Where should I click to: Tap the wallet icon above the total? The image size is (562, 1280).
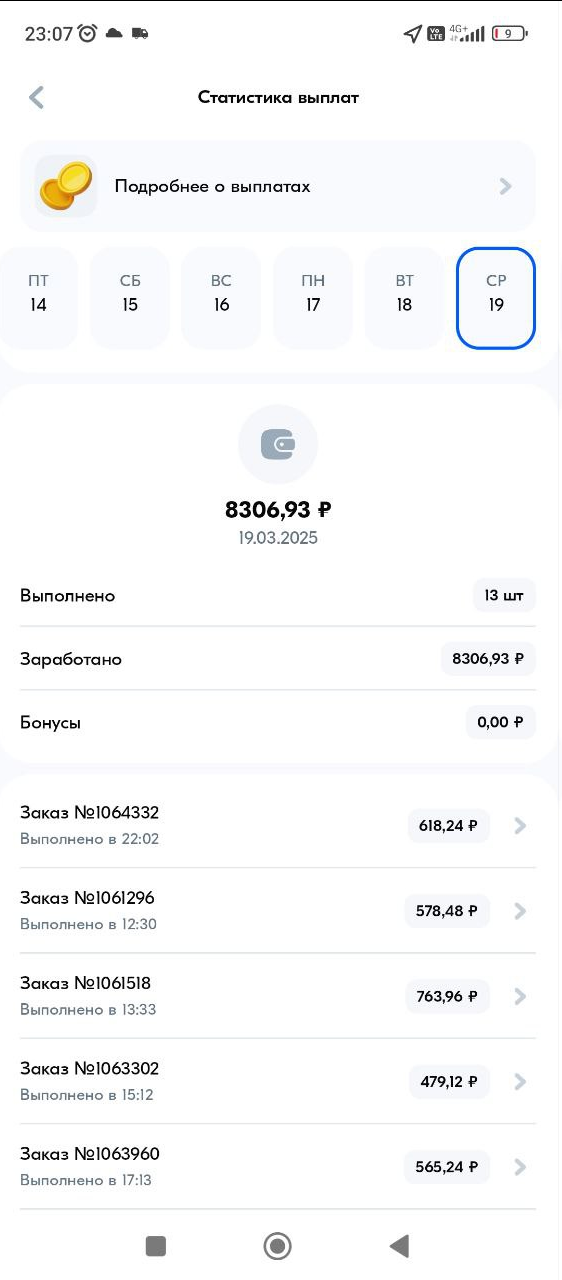pos(278,445)
